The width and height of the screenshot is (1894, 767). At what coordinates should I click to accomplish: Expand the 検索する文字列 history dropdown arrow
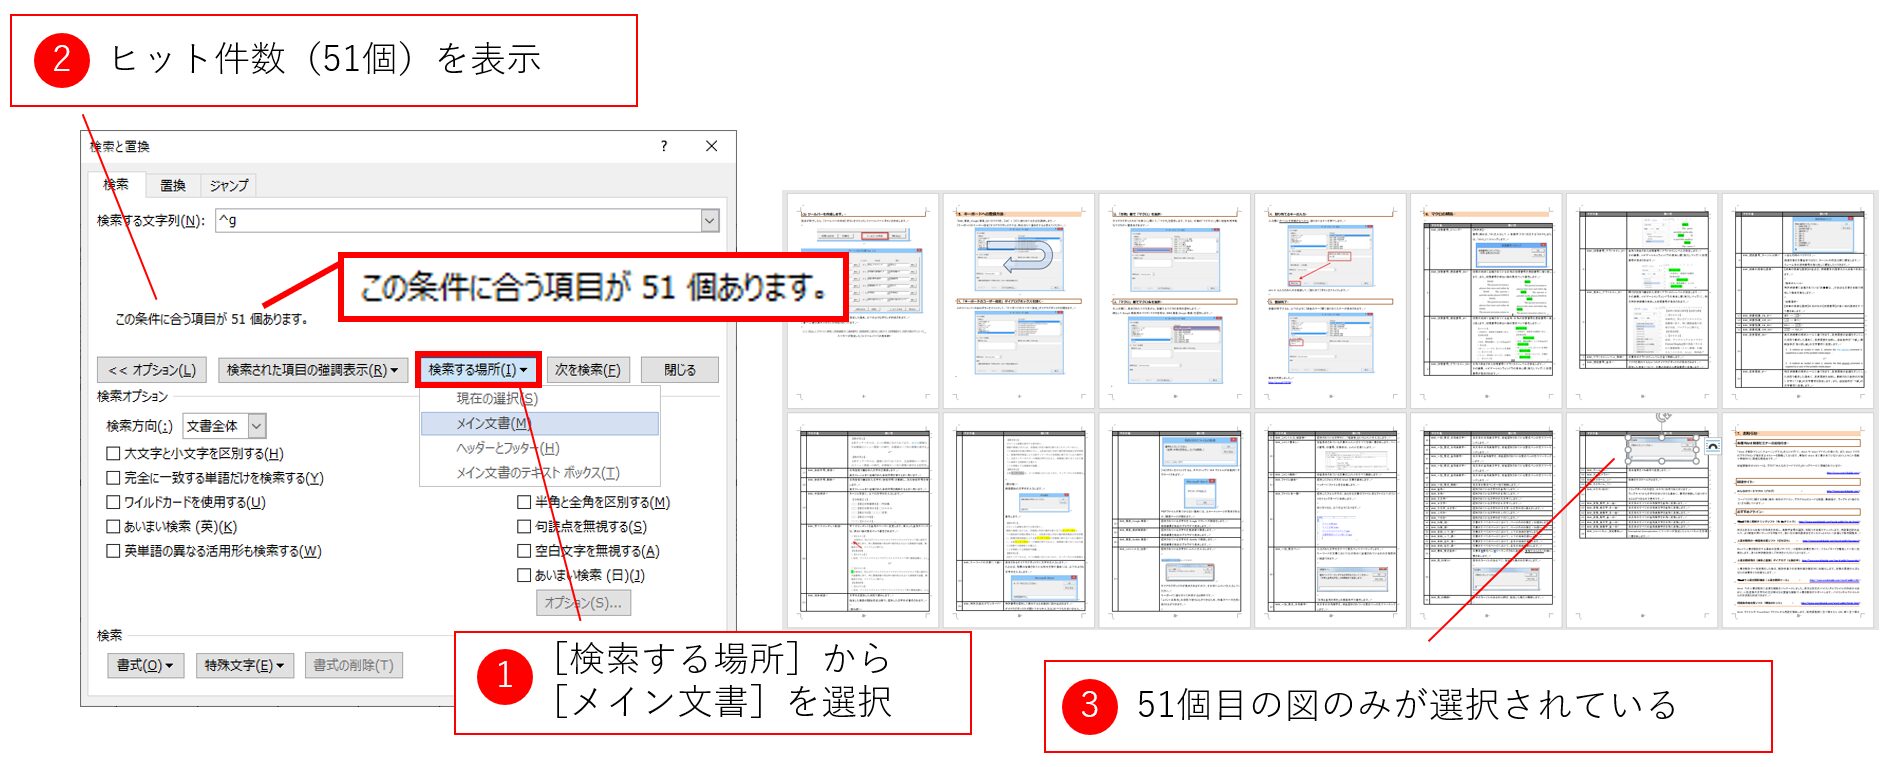pos(709,220)
